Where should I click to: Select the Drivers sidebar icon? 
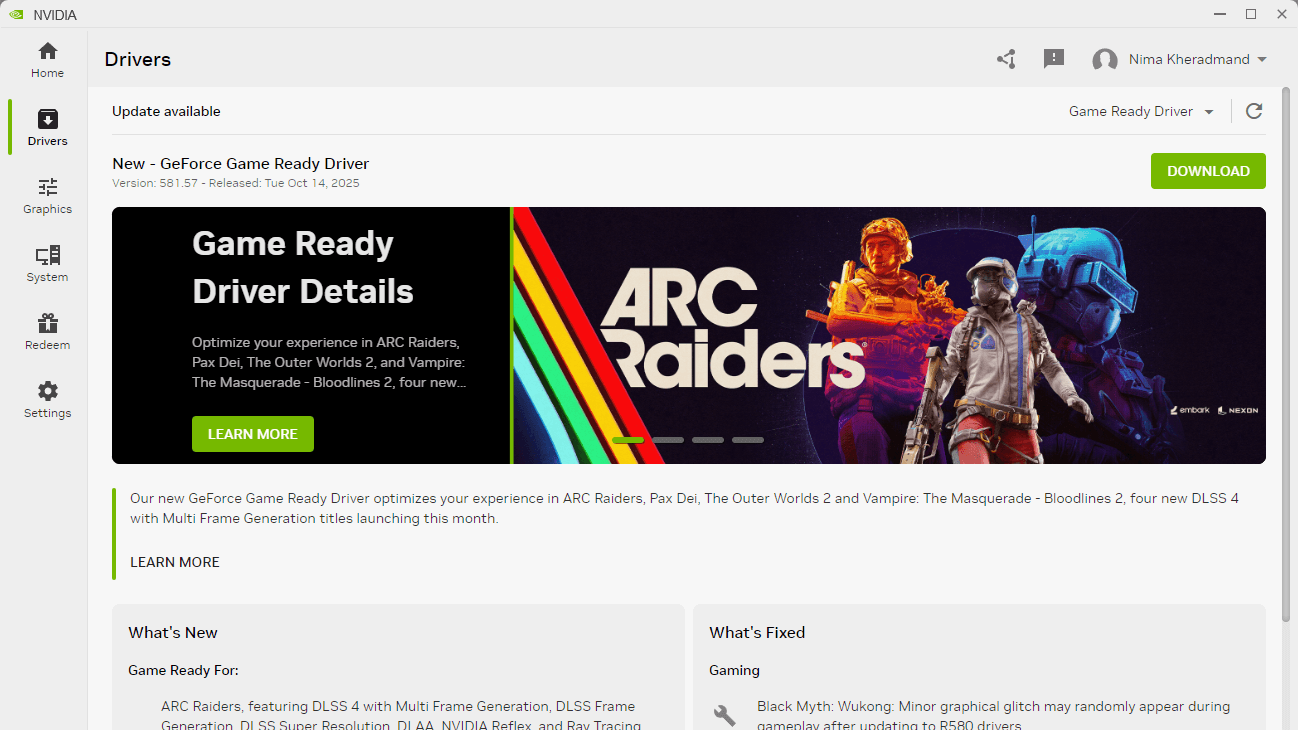pos(47,127)
